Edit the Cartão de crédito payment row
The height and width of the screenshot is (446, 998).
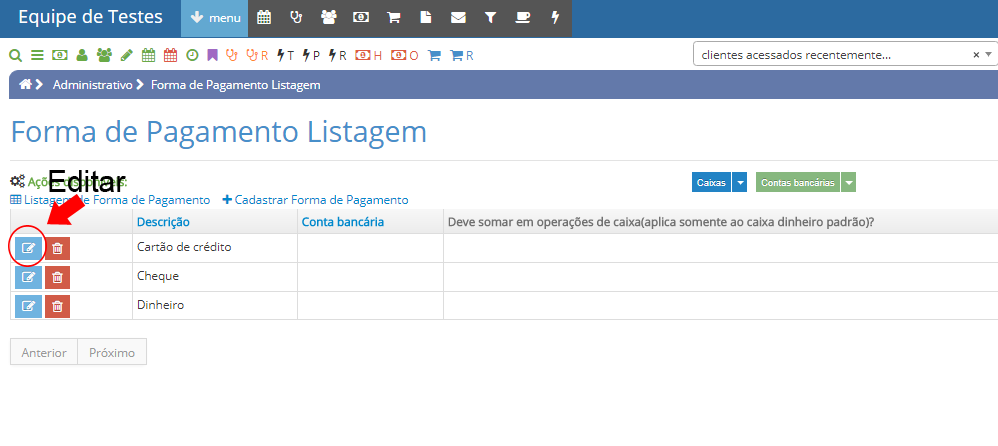(x=28, y=248)
